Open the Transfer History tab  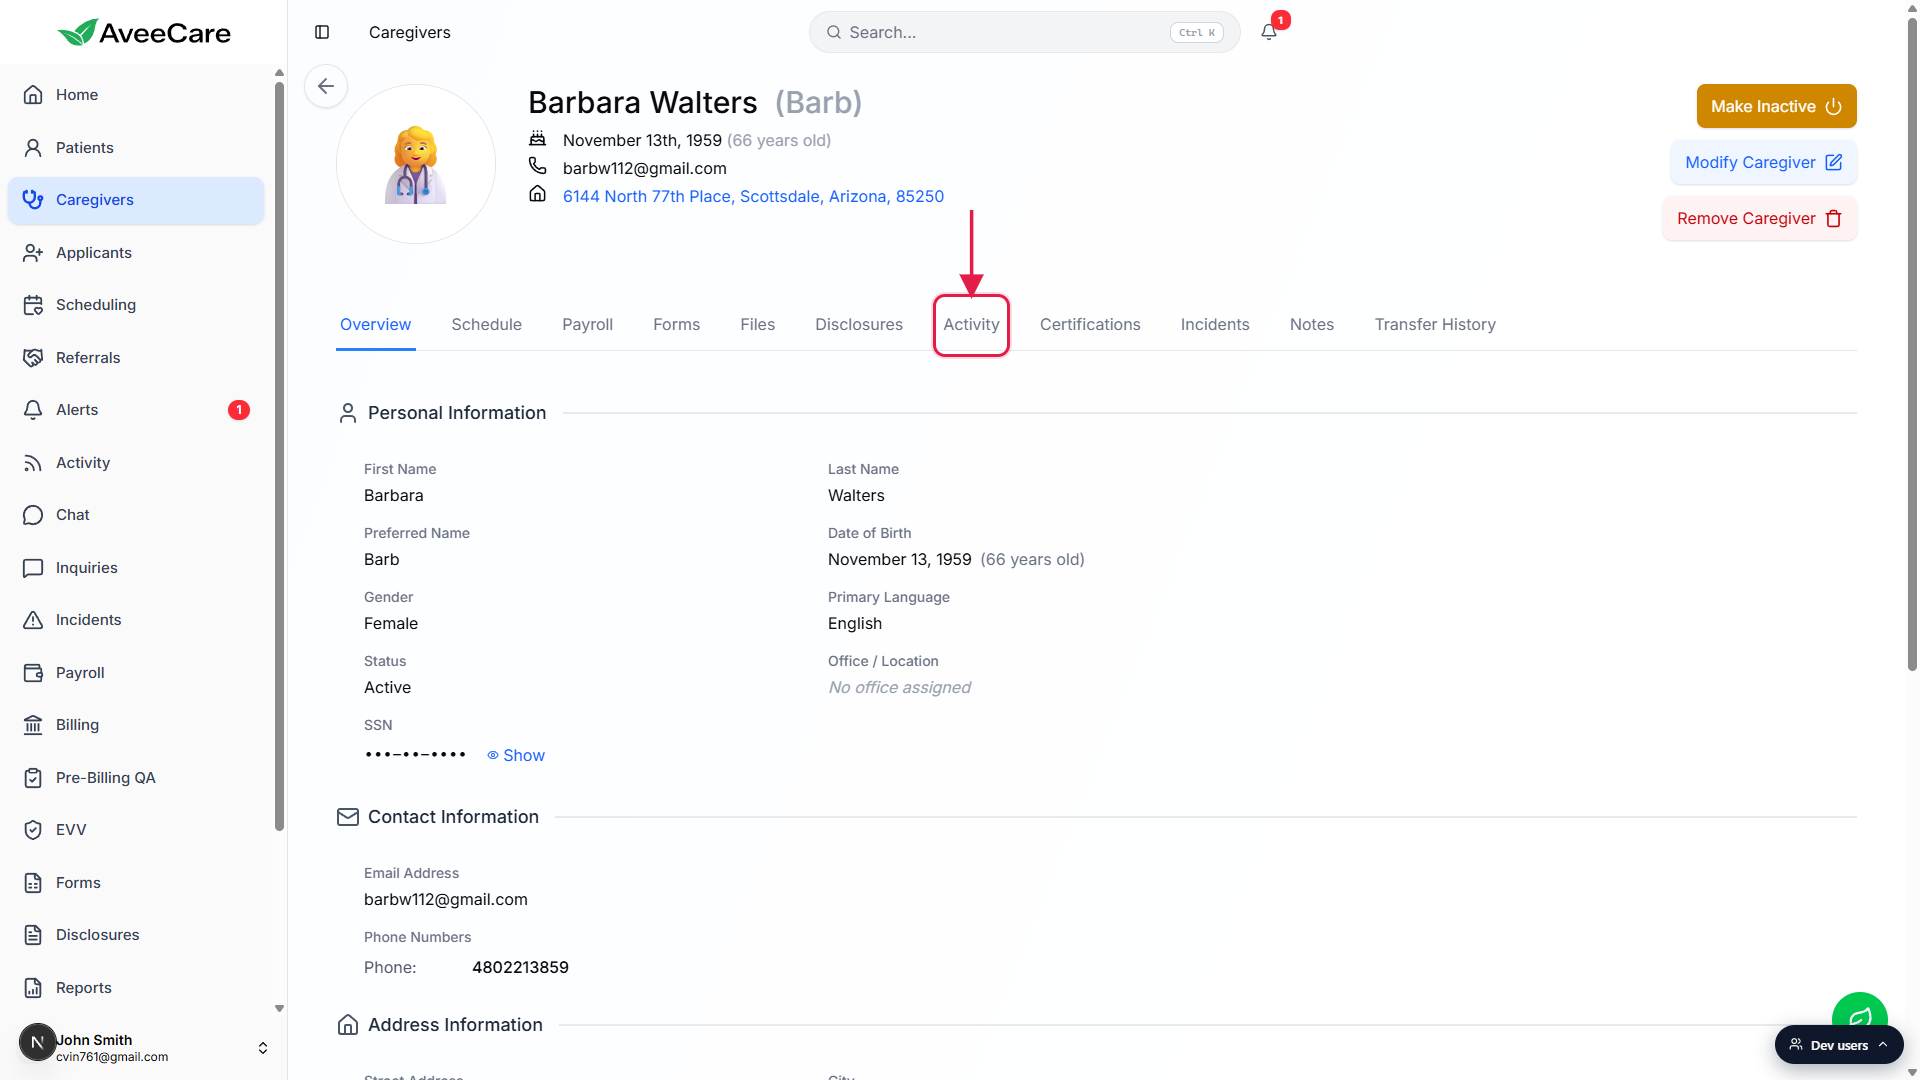pos(1435,325)
